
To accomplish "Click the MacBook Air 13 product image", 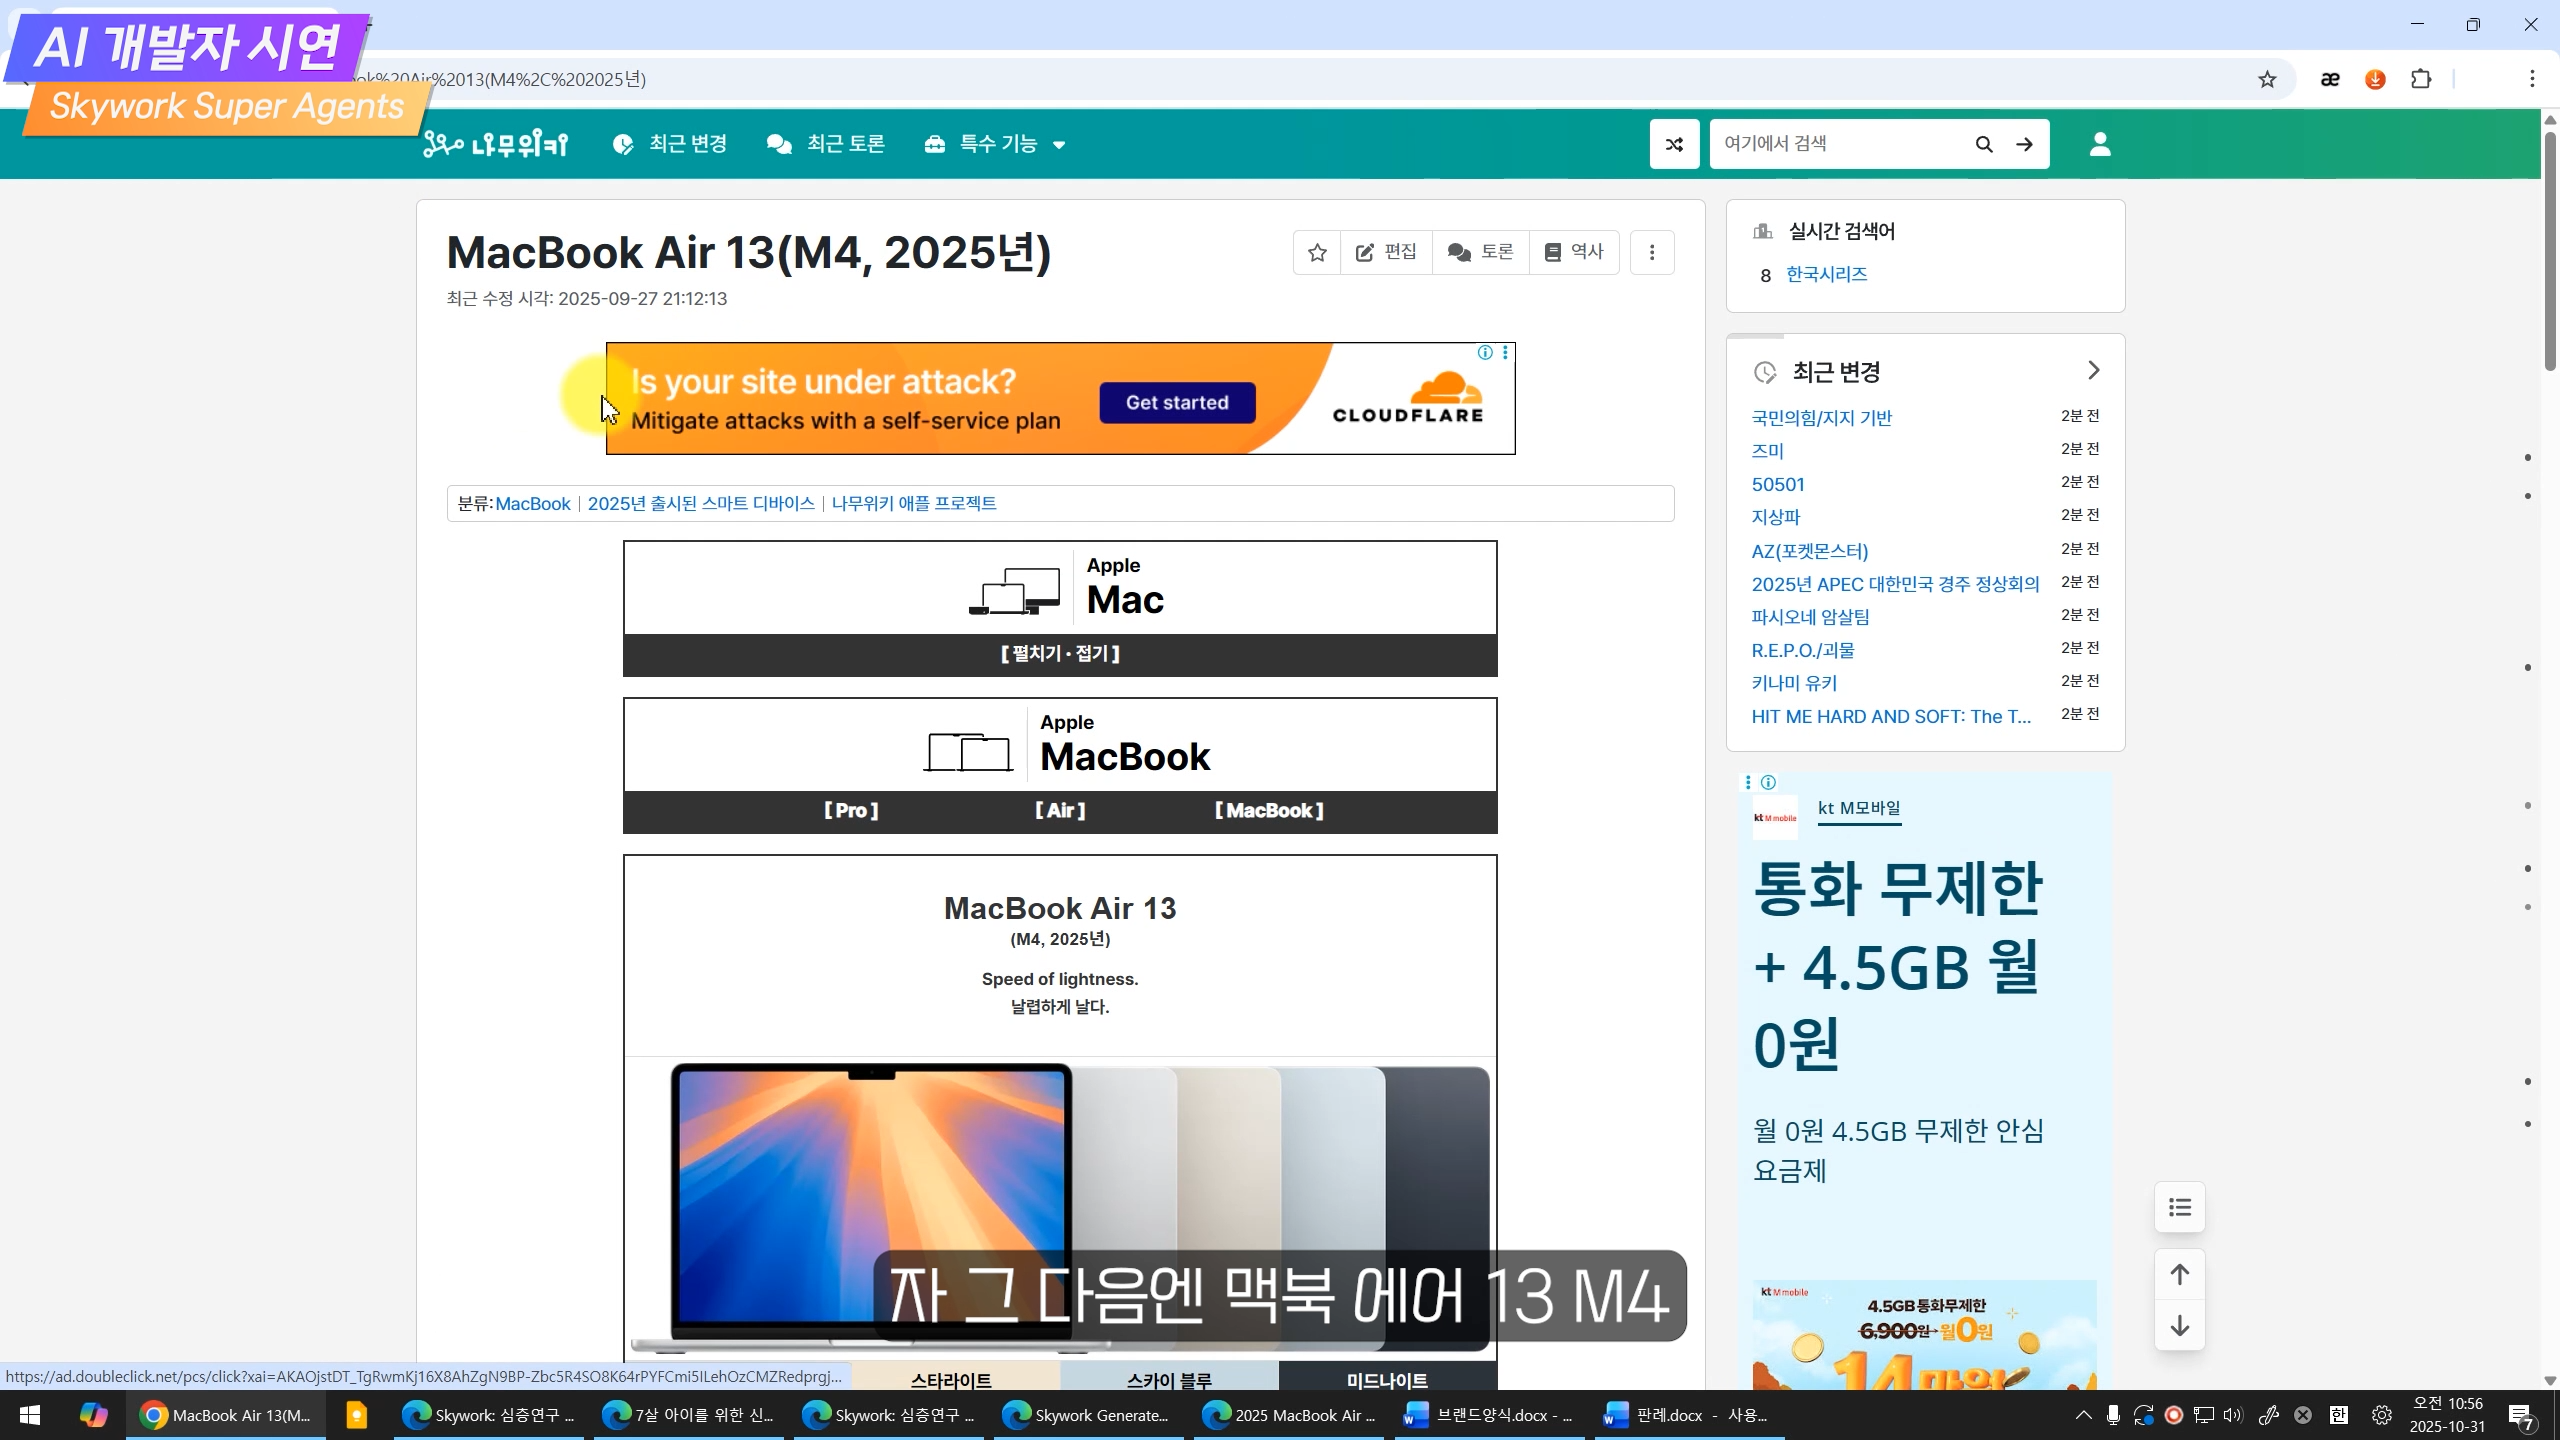I will pyautogui.click(x=1060, y=1208).
